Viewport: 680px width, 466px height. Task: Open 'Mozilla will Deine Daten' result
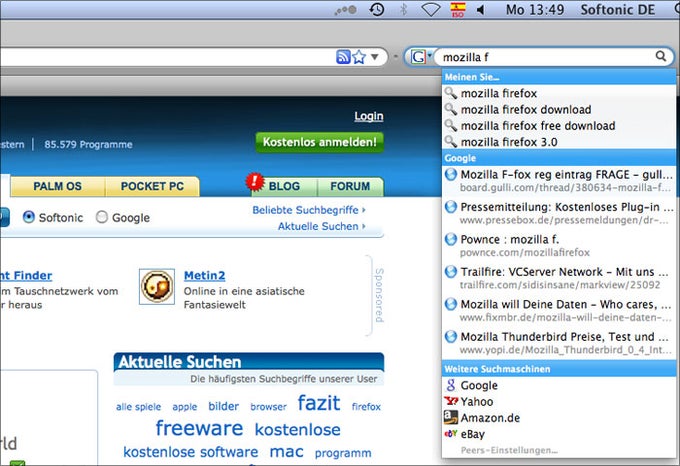[x=559, y=311]
